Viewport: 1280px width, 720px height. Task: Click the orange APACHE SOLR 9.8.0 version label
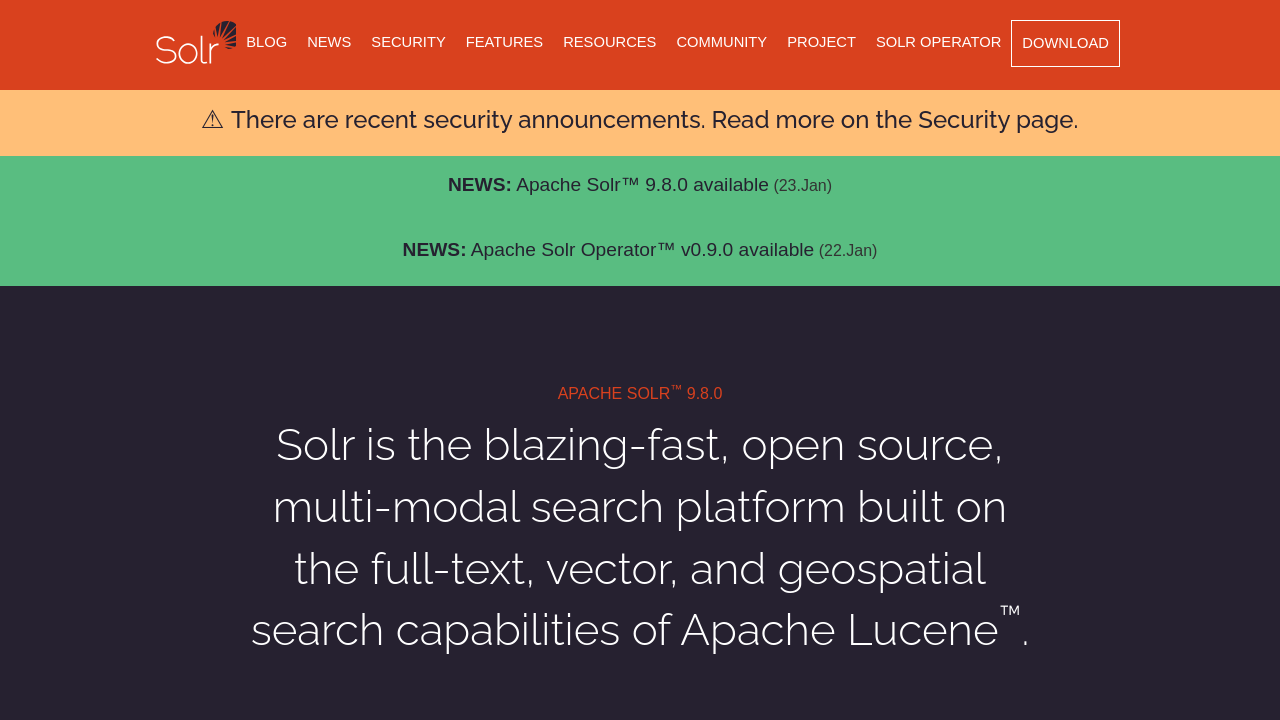pyautogui.click(x=640, y=394)
